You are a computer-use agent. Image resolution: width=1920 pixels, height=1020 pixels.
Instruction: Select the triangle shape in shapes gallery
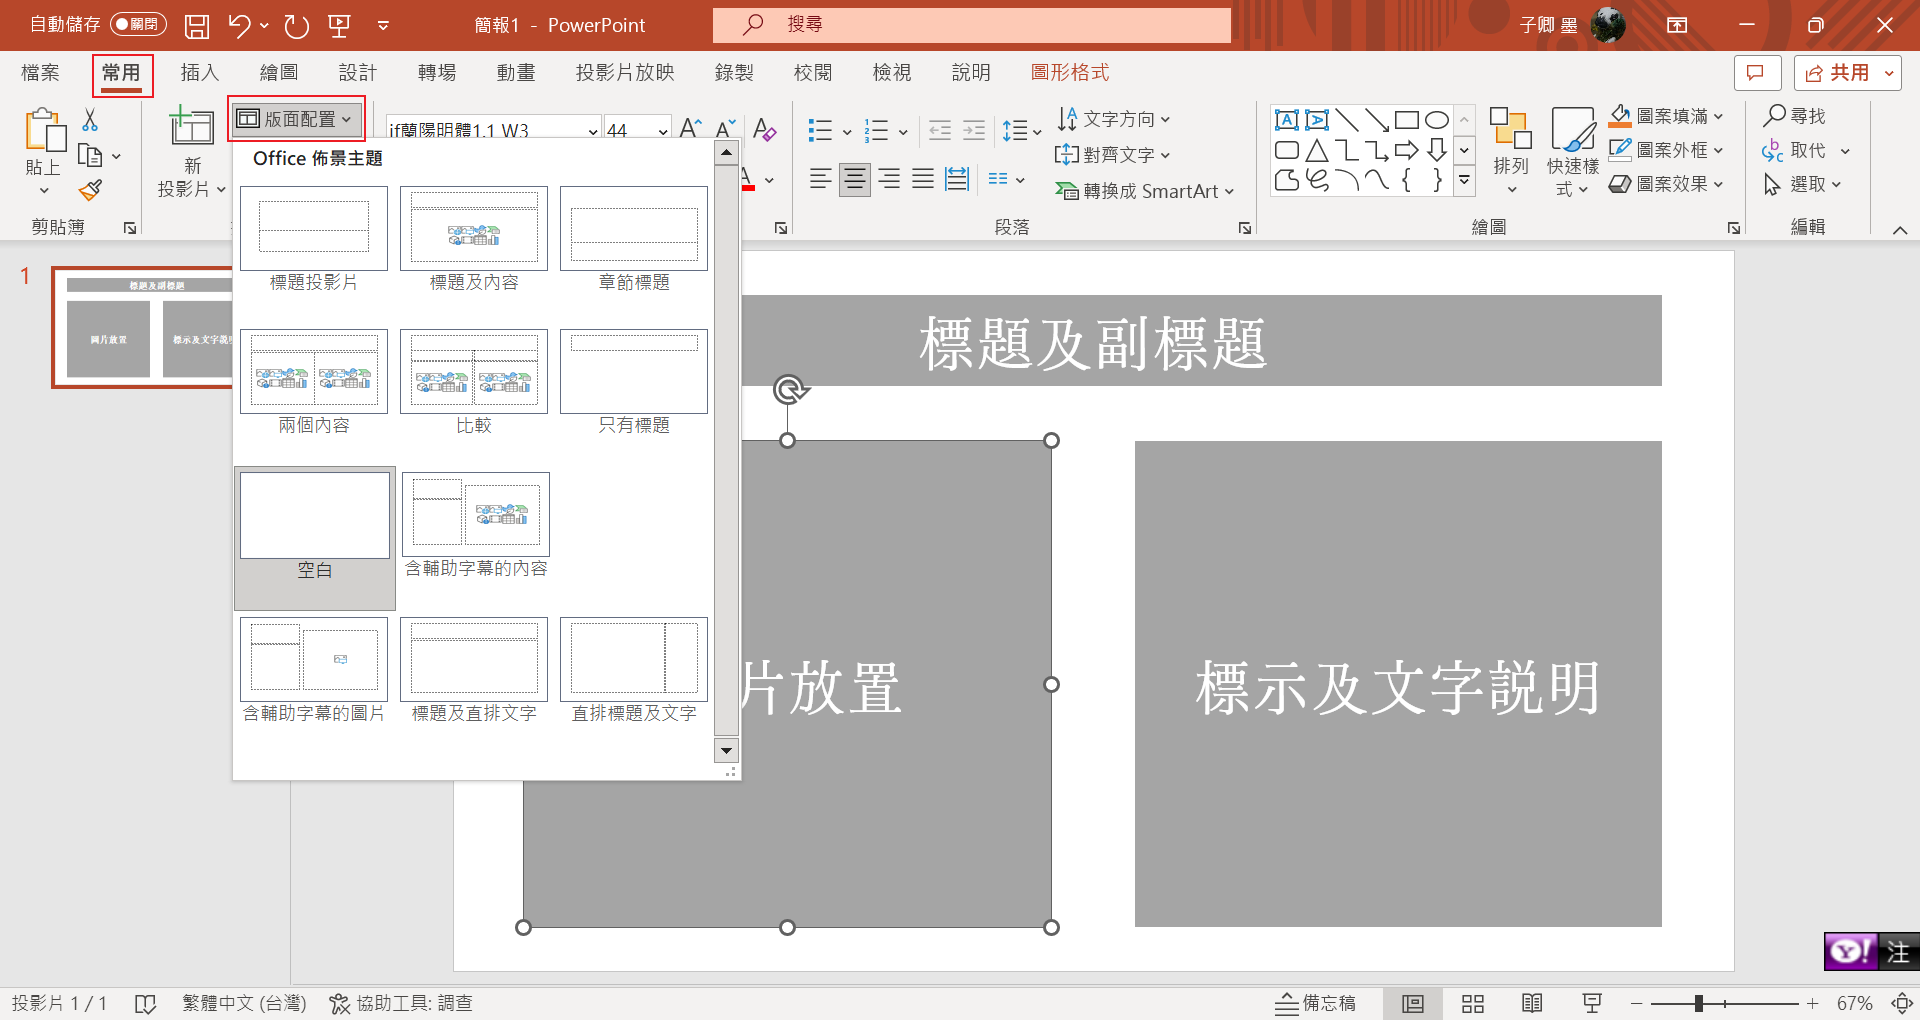point(1317,150)
